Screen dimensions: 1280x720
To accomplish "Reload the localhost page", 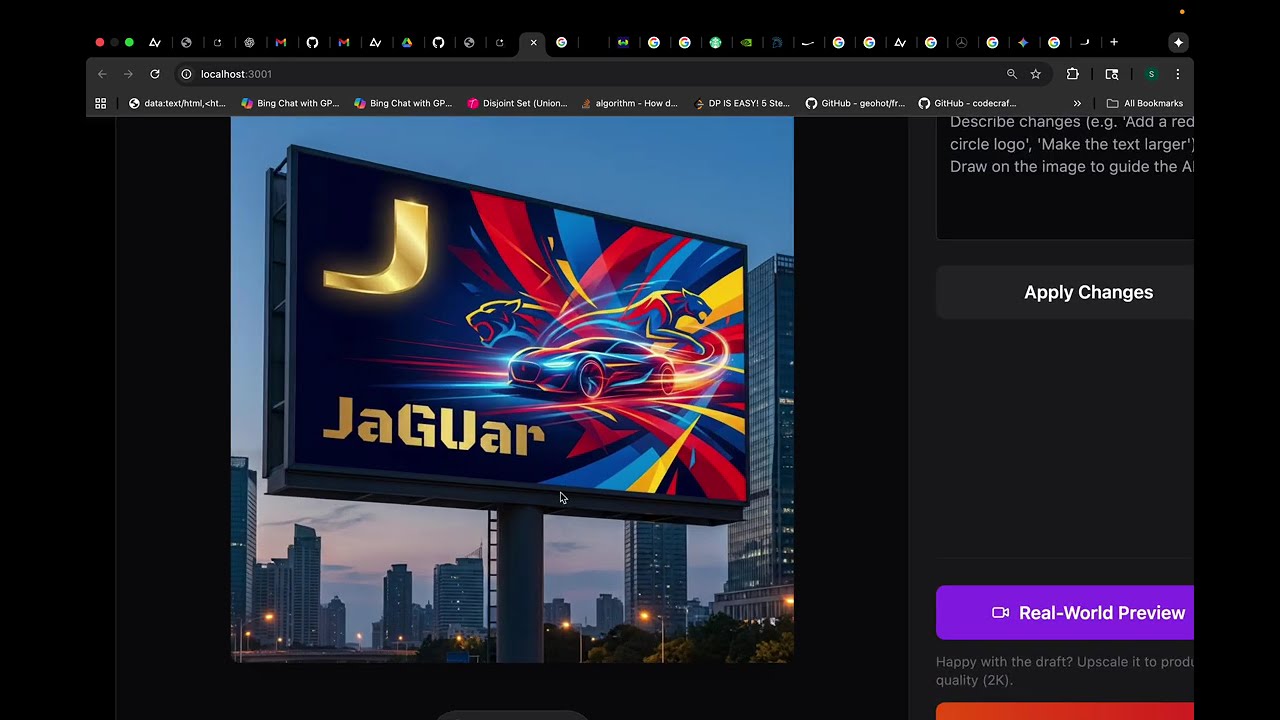I will tap(155, 74).
